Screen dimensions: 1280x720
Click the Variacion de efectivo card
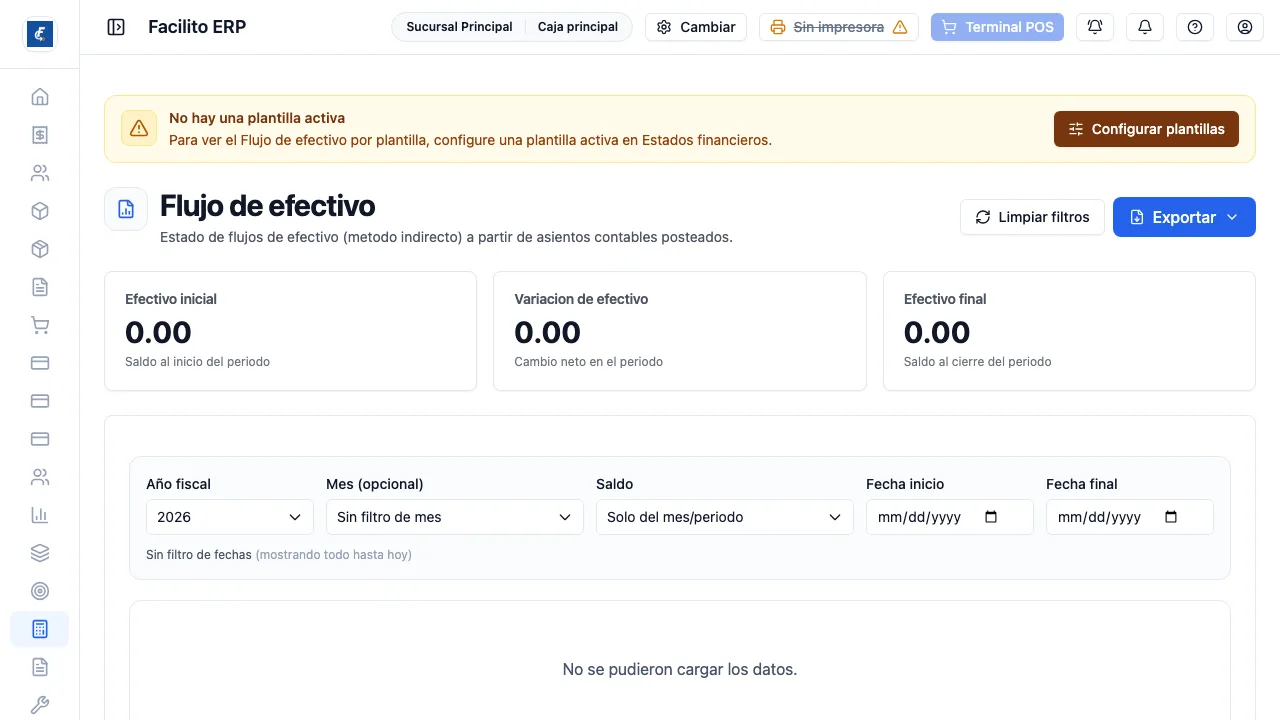click(680, 331)
